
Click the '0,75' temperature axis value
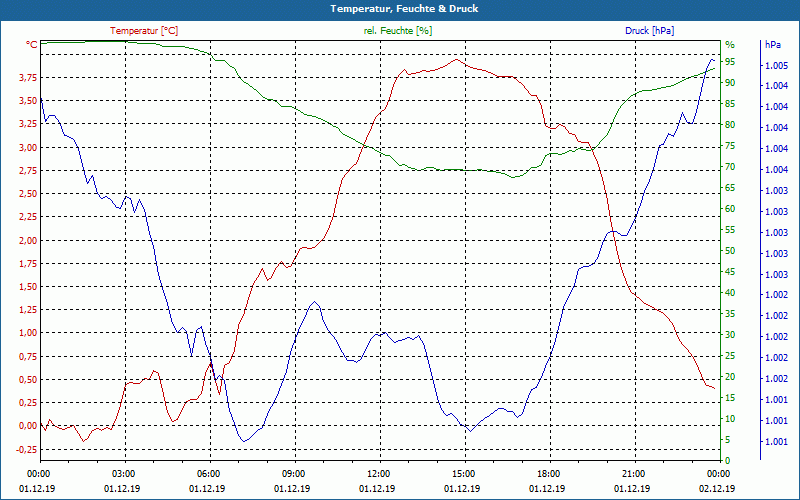(28, 357)
